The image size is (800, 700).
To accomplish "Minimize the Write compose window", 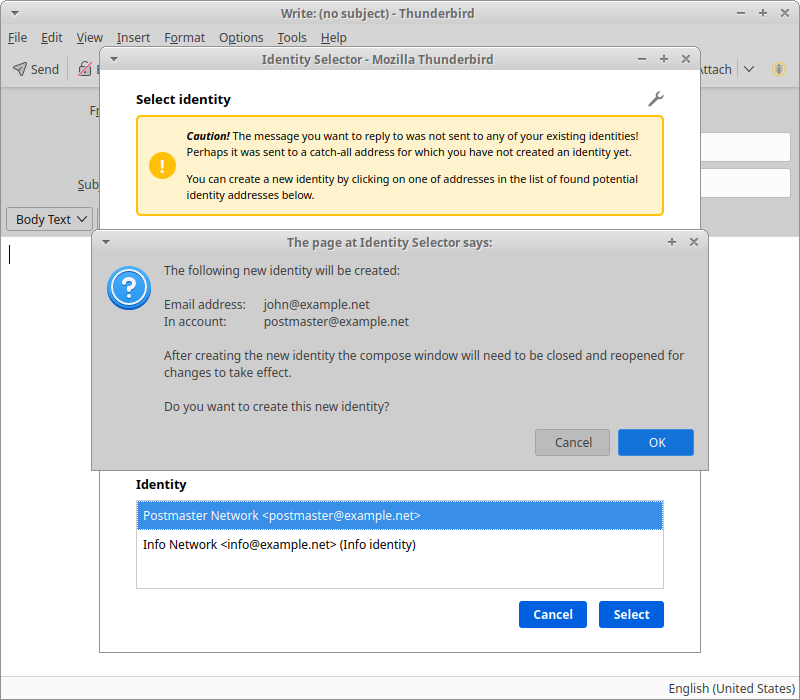I will click(x=741, y=13).
